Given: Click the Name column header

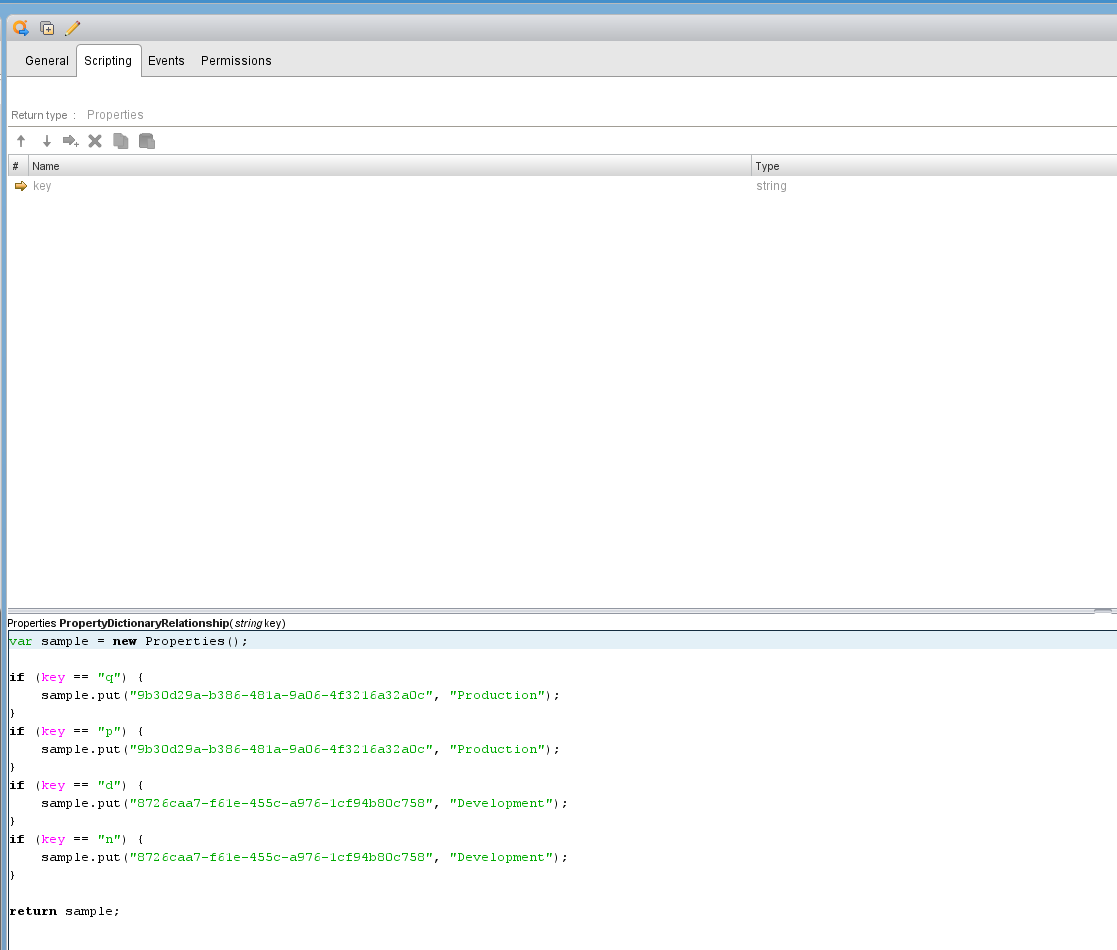Looking at the screenshot, I should 46,166.
